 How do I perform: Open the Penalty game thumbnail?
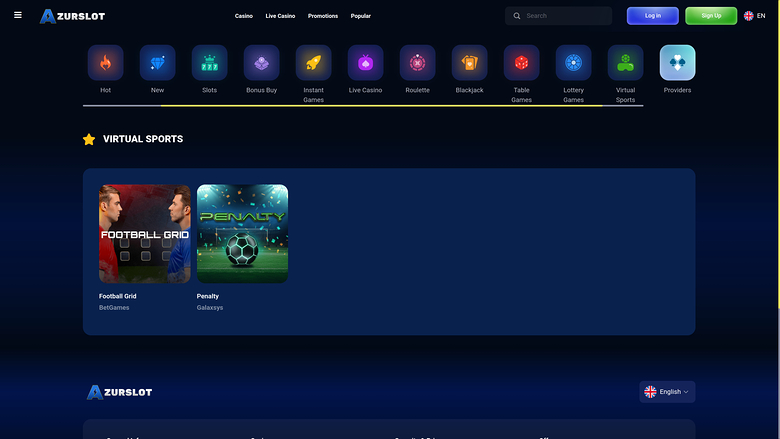click(242, 234)
